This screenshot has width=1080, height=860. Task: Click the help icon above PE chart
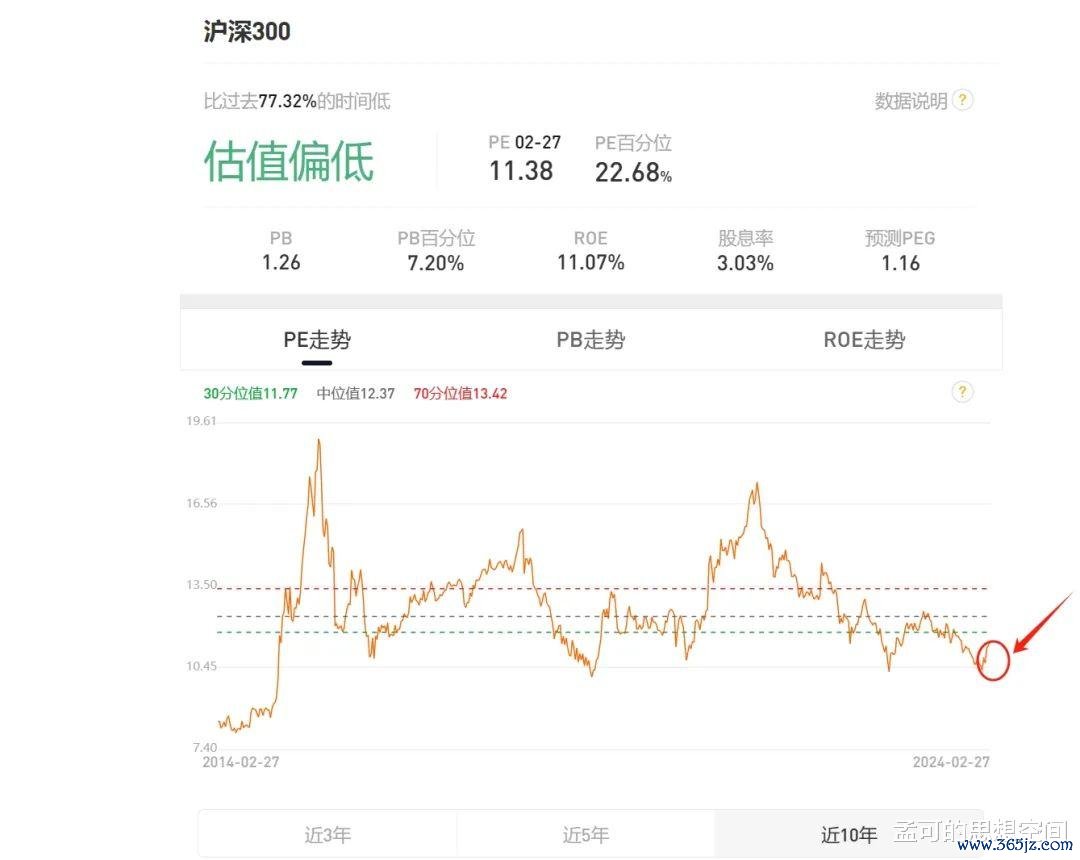coord(962,392)
